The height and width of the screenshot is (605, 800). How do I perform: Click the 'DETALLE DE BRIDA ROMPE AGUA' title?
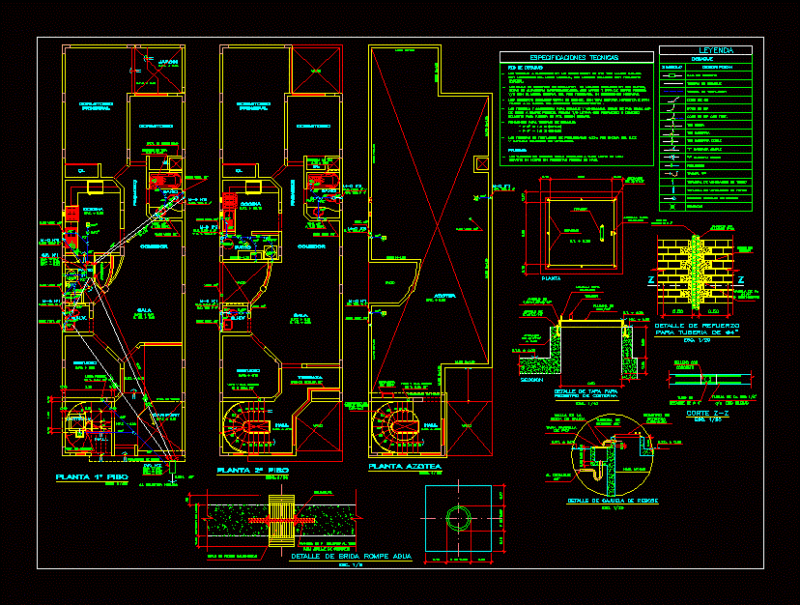[351, 557]
